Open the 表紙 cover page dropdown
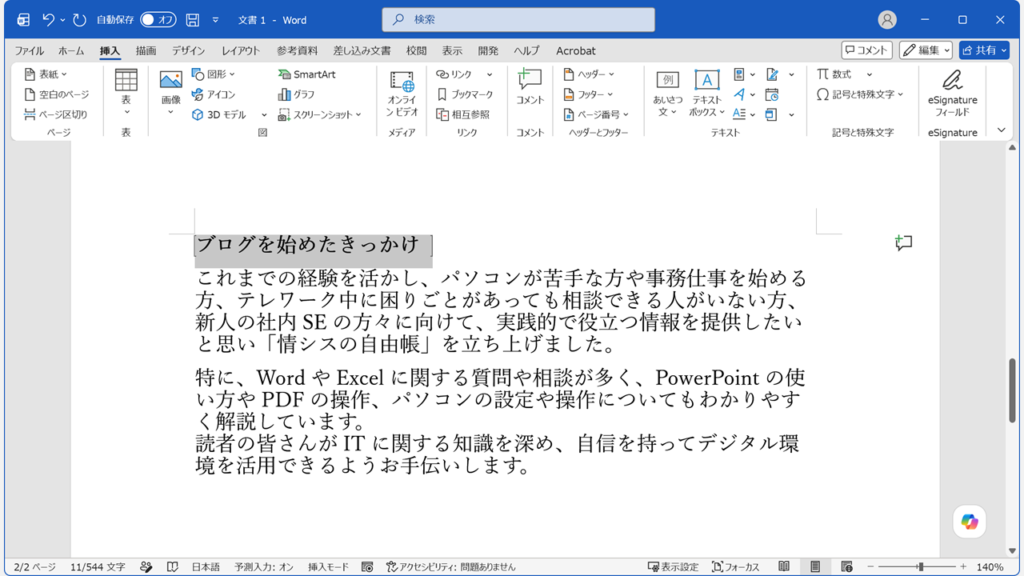This screenshot has height=576, width=1024. (x=46, y=74)
